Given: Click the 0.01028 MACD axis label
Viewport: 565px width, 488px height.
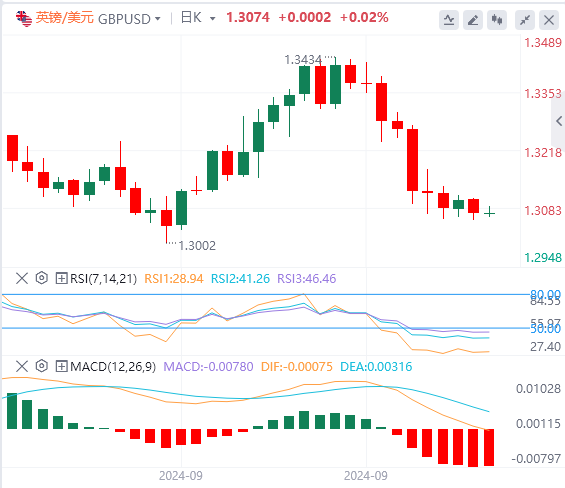Looking at the screenshot, I should 538,389.
